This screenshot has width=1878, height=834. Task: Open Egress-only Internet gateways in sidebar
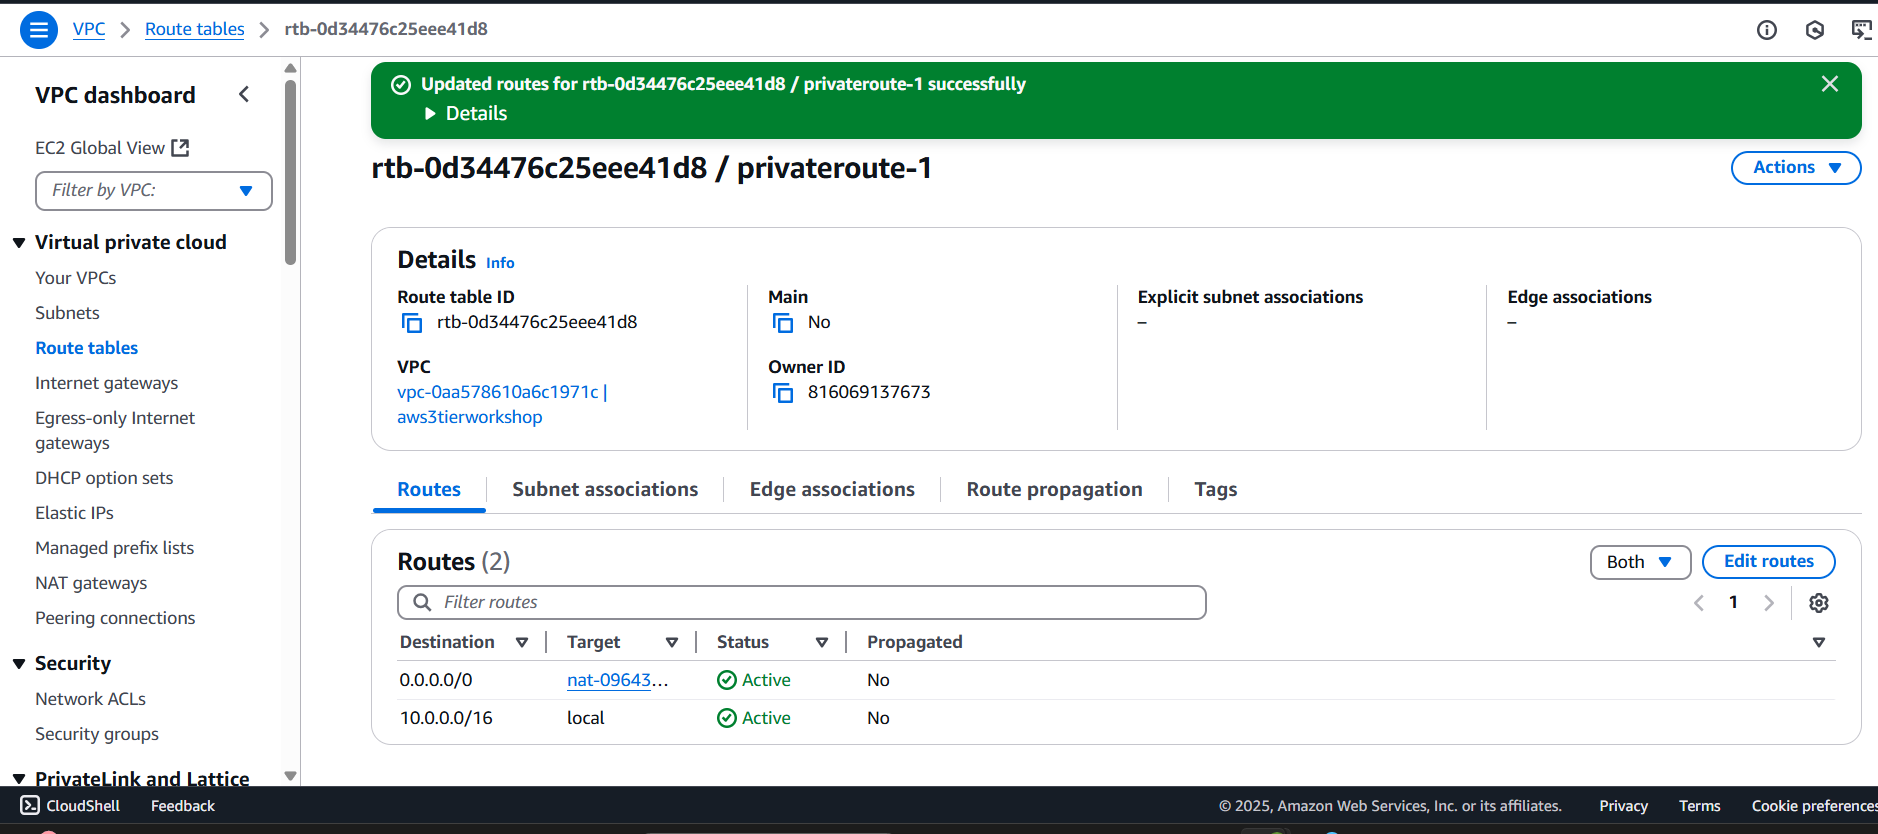pyautogui.click(x=115, y=431)
